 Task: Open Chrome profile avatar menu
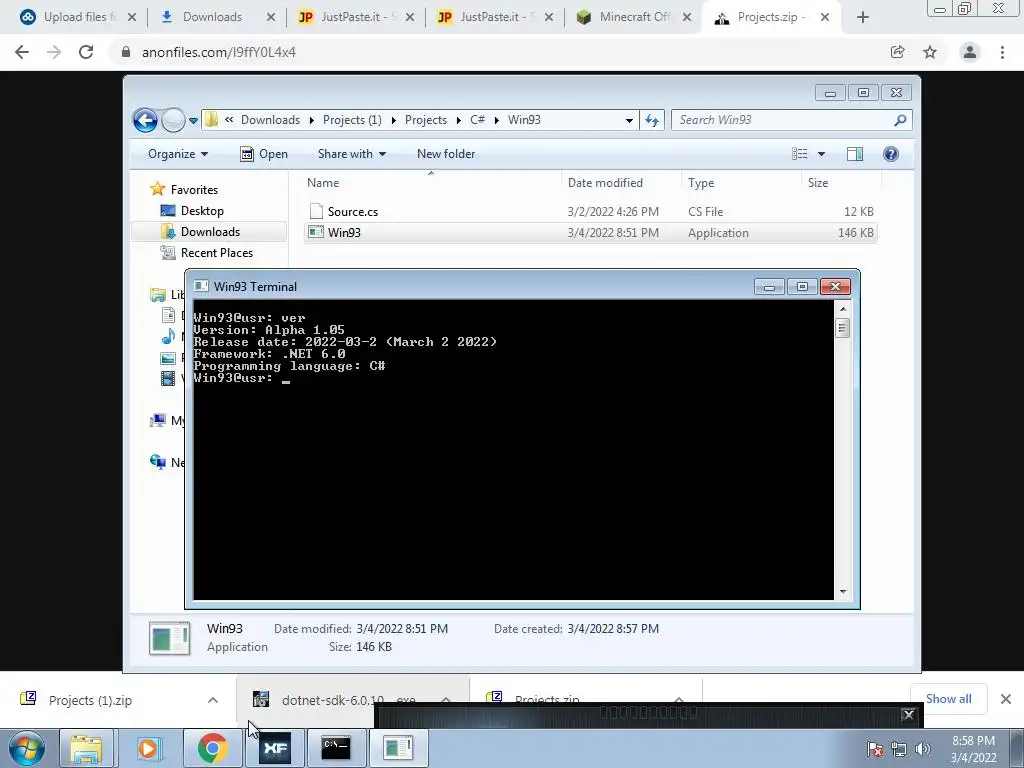click(970, 52)
